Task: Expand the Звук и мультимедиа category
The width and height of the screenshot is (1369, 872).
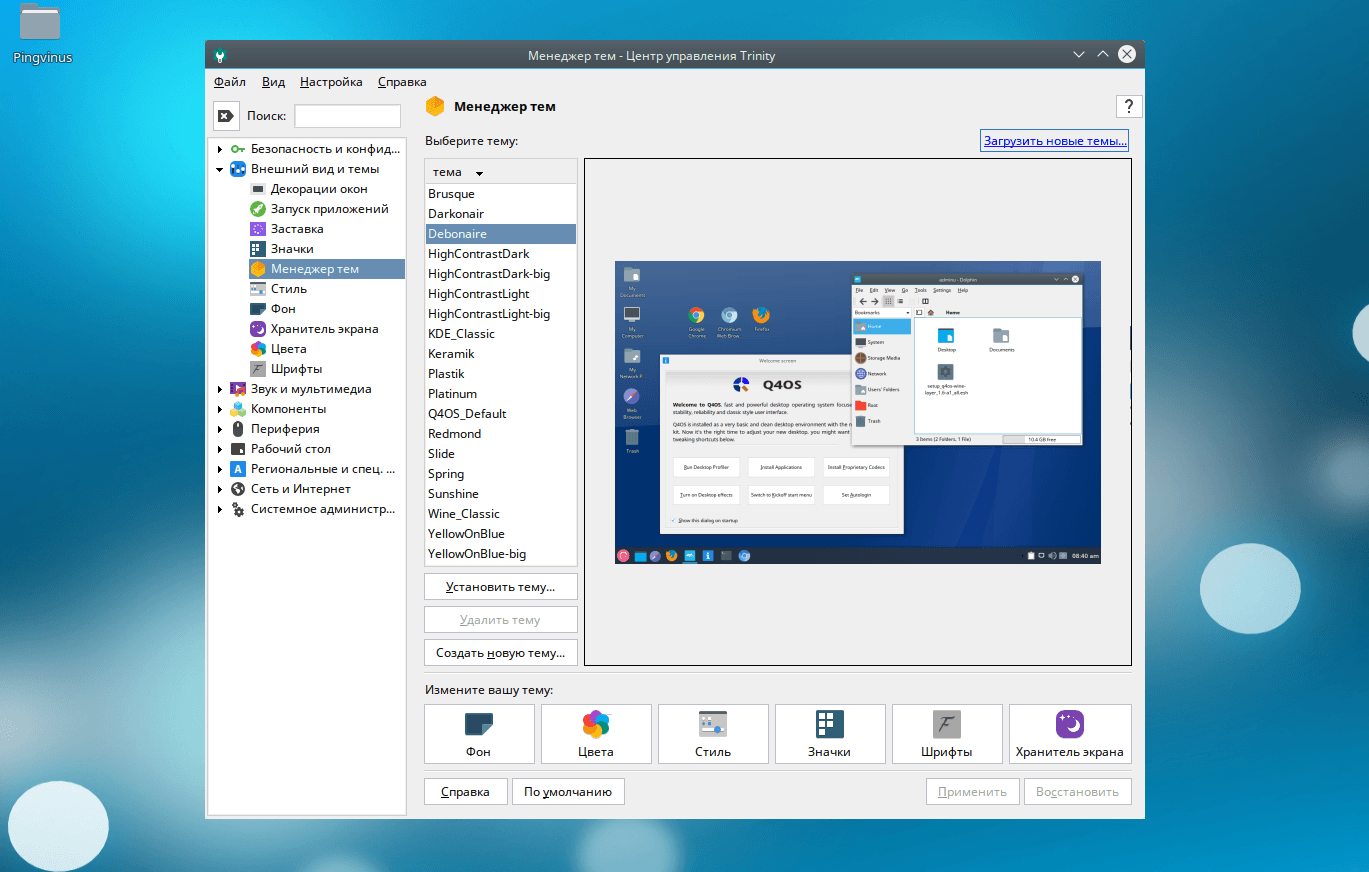Action: pos(220,389)
